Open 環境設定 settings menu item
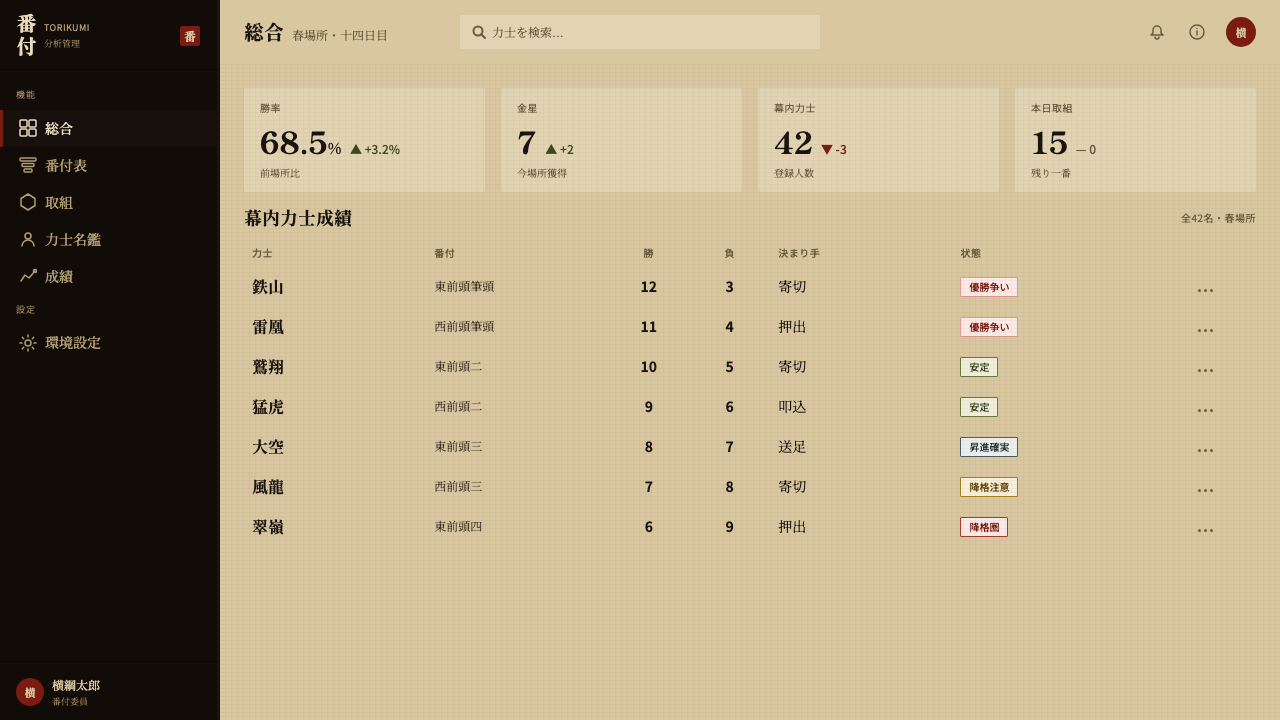 (x=110, y=343)
